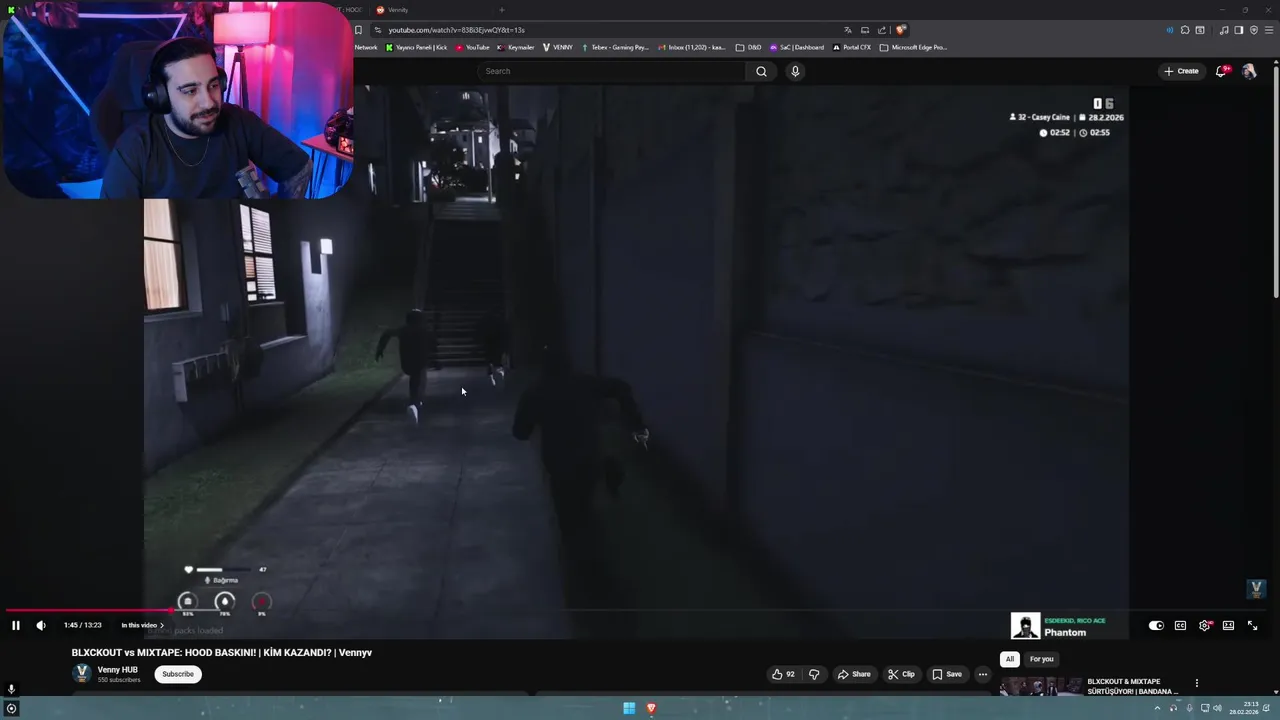
Task: Subscribe to Venny HUB
Action: coord(178,674)
